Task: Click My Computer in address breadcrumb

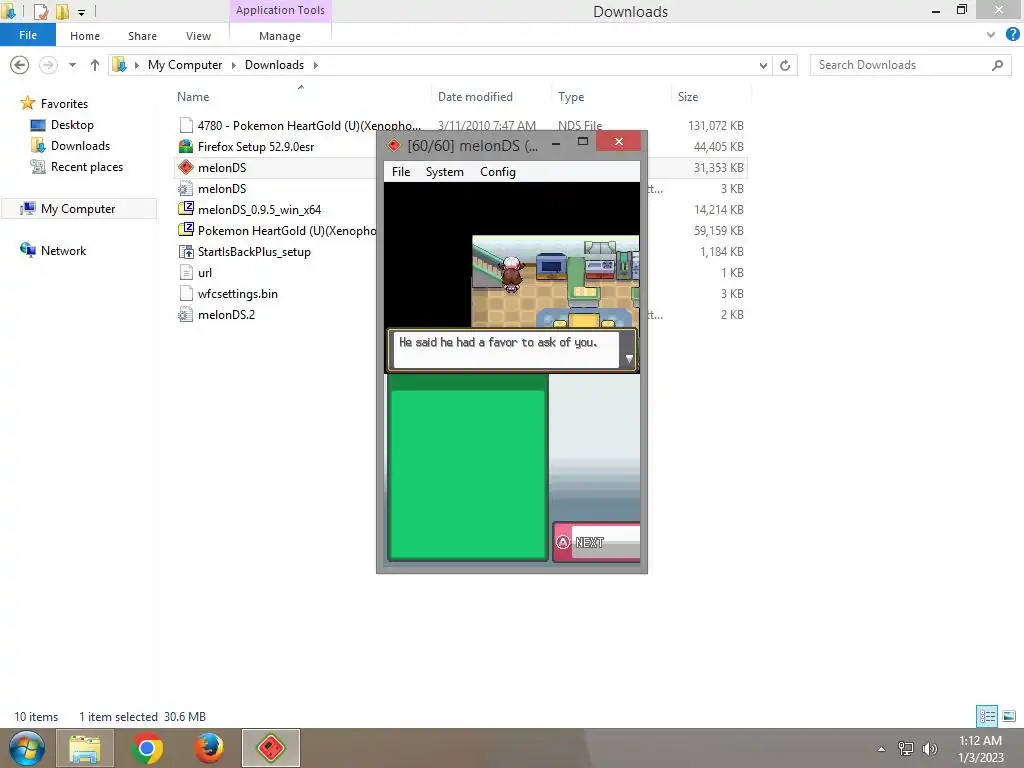Action: (185, 65)
